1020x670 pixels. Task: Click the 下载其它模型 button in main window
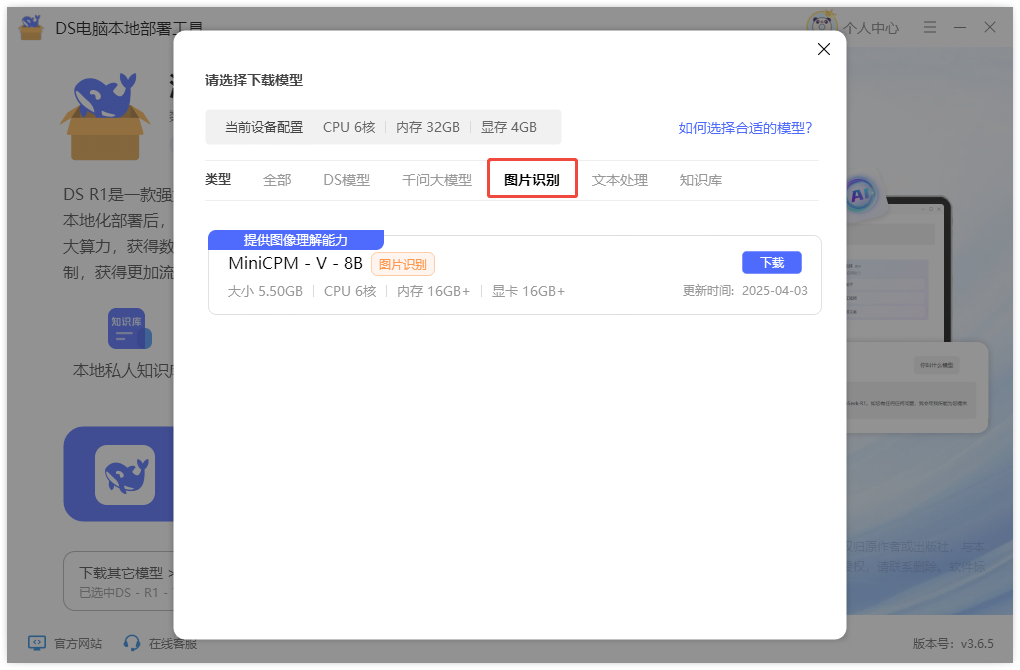pyautogui.click(x=120, y=582)
